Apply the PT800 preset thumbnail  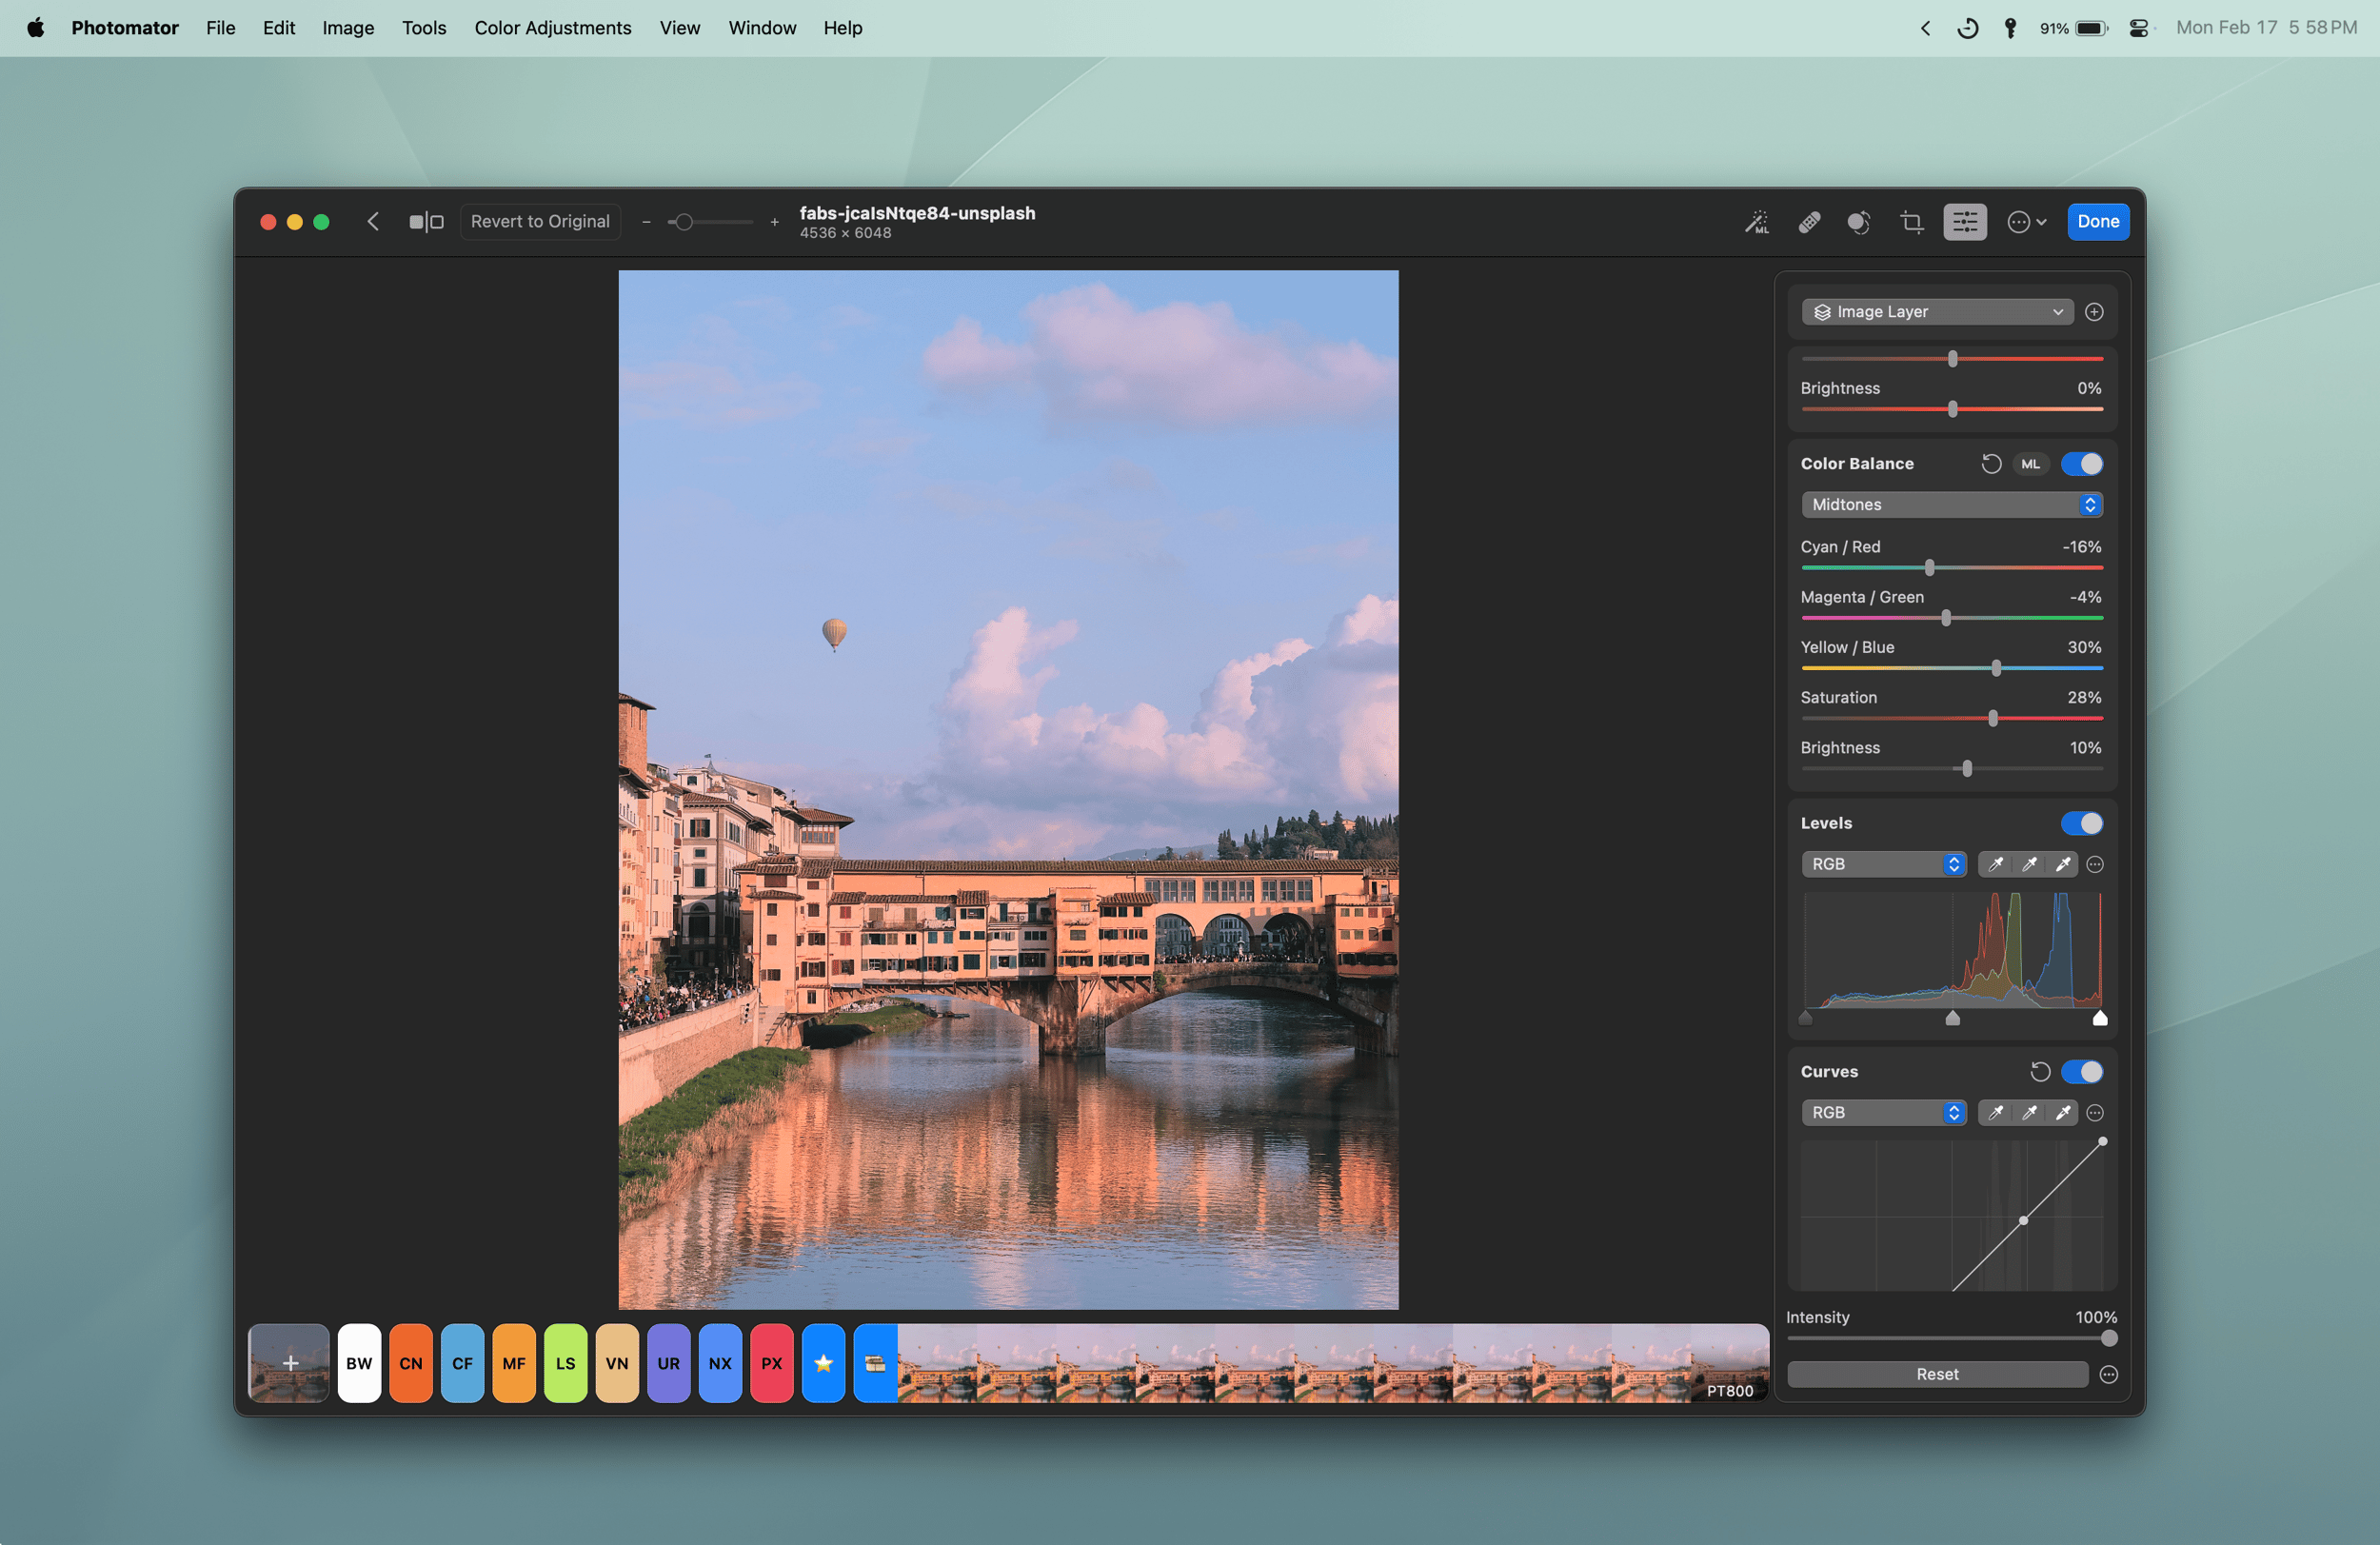point(1730,1363)
